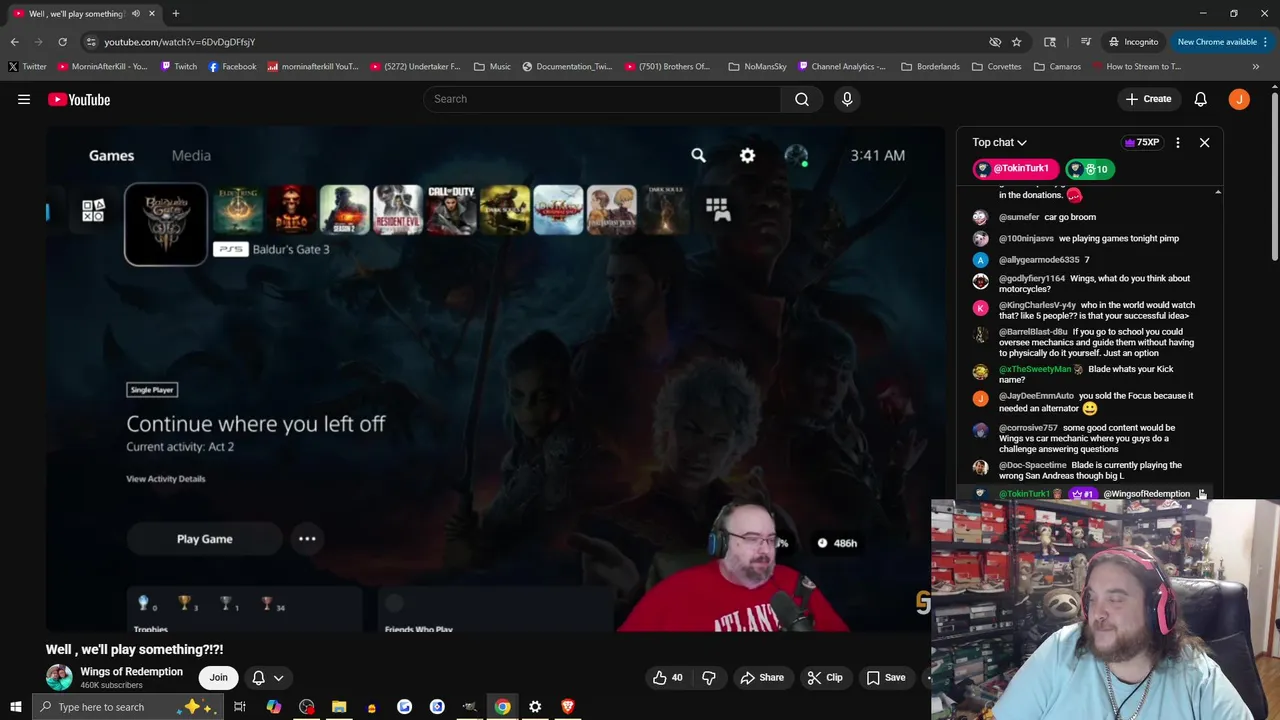The height and width of the screenshot is (720, 1280).
Task: Click the Windows taskbar search box
Action: (x=130, y=707)
